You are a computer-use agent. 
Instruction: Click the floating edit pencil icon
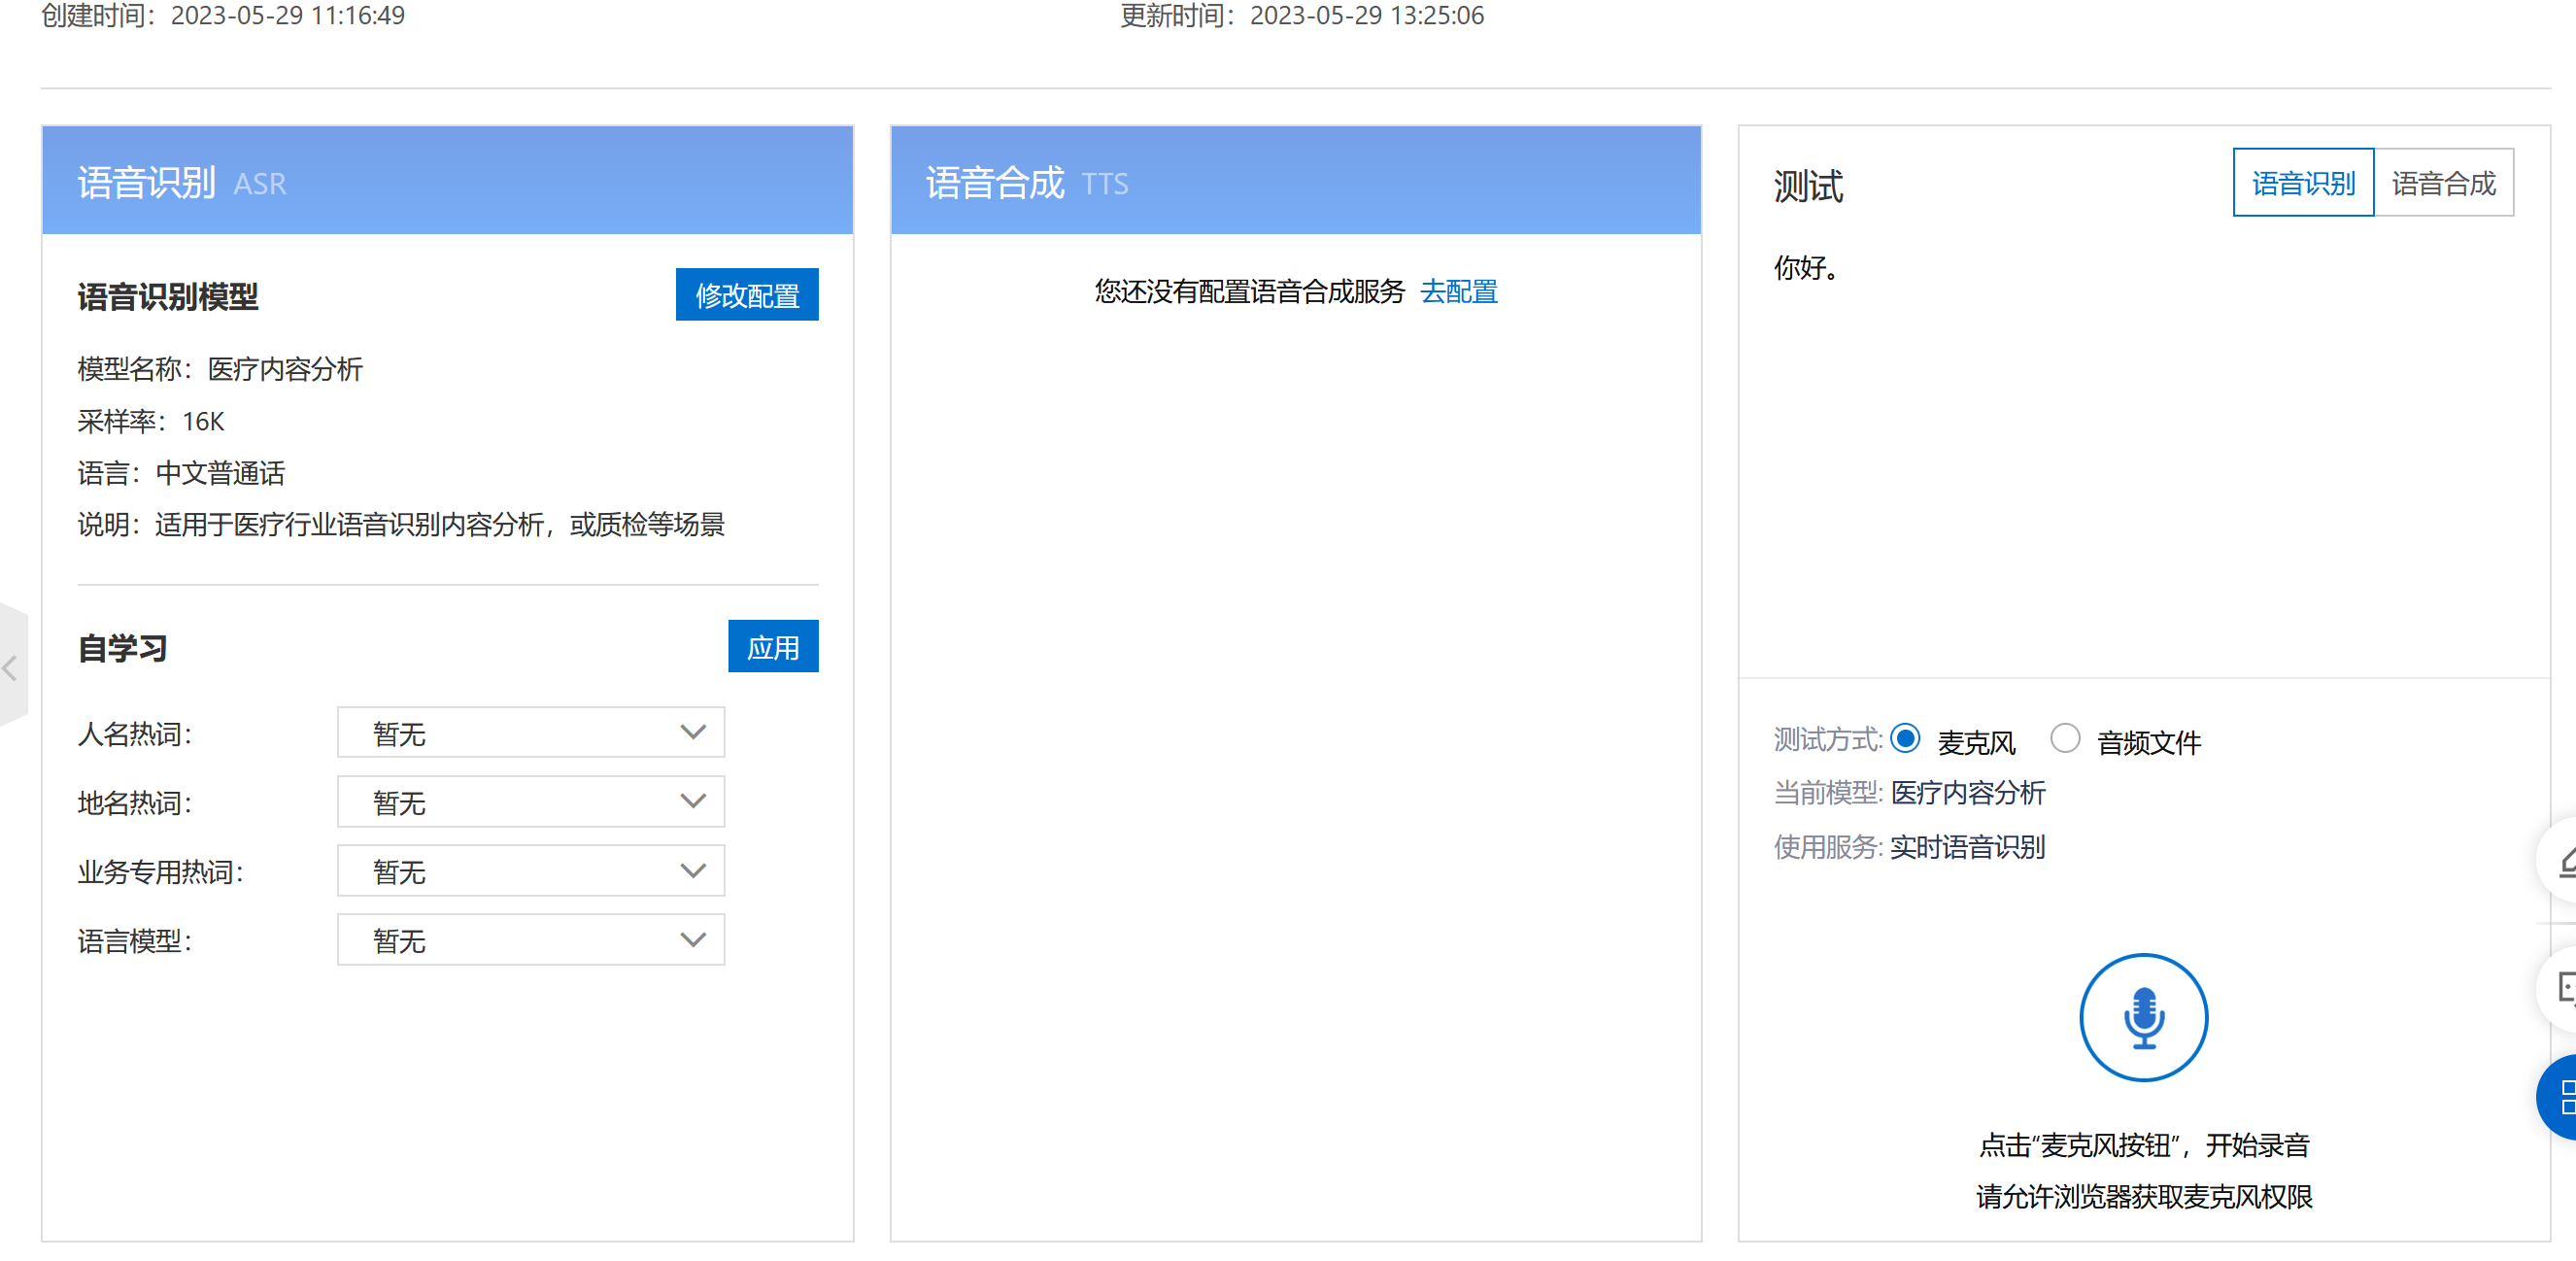pos(2564,861)
